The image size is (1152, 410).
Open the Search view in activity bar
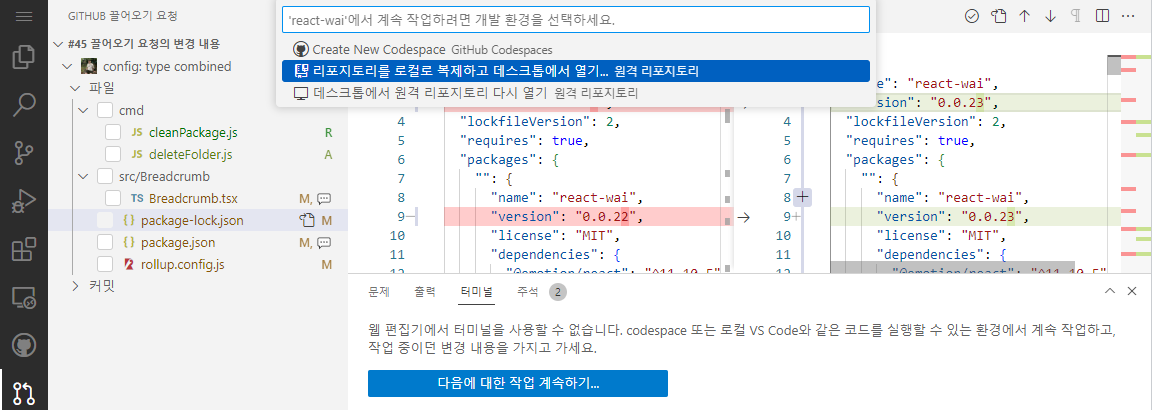[x=24, y=105]
